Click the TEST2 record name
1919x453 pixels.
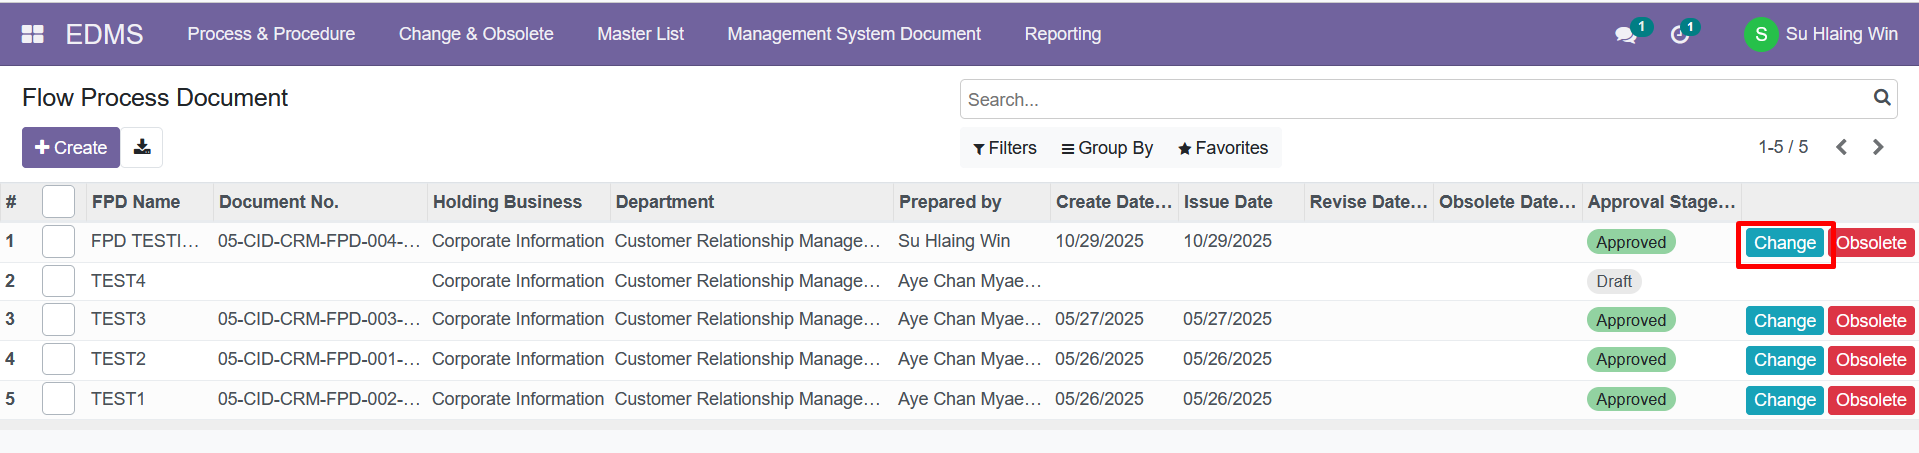click(118, 359)
